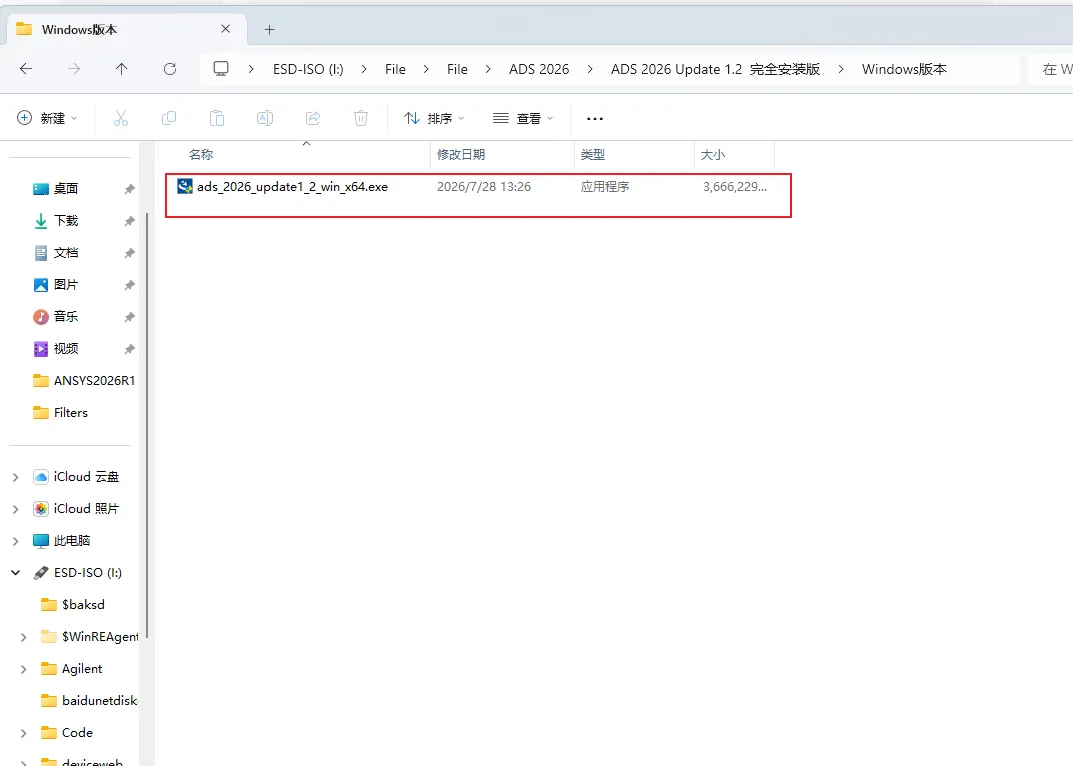This screenshot has width=1073, height=766.
Task: Go up one folder level
Action: (x=122, y=69)
